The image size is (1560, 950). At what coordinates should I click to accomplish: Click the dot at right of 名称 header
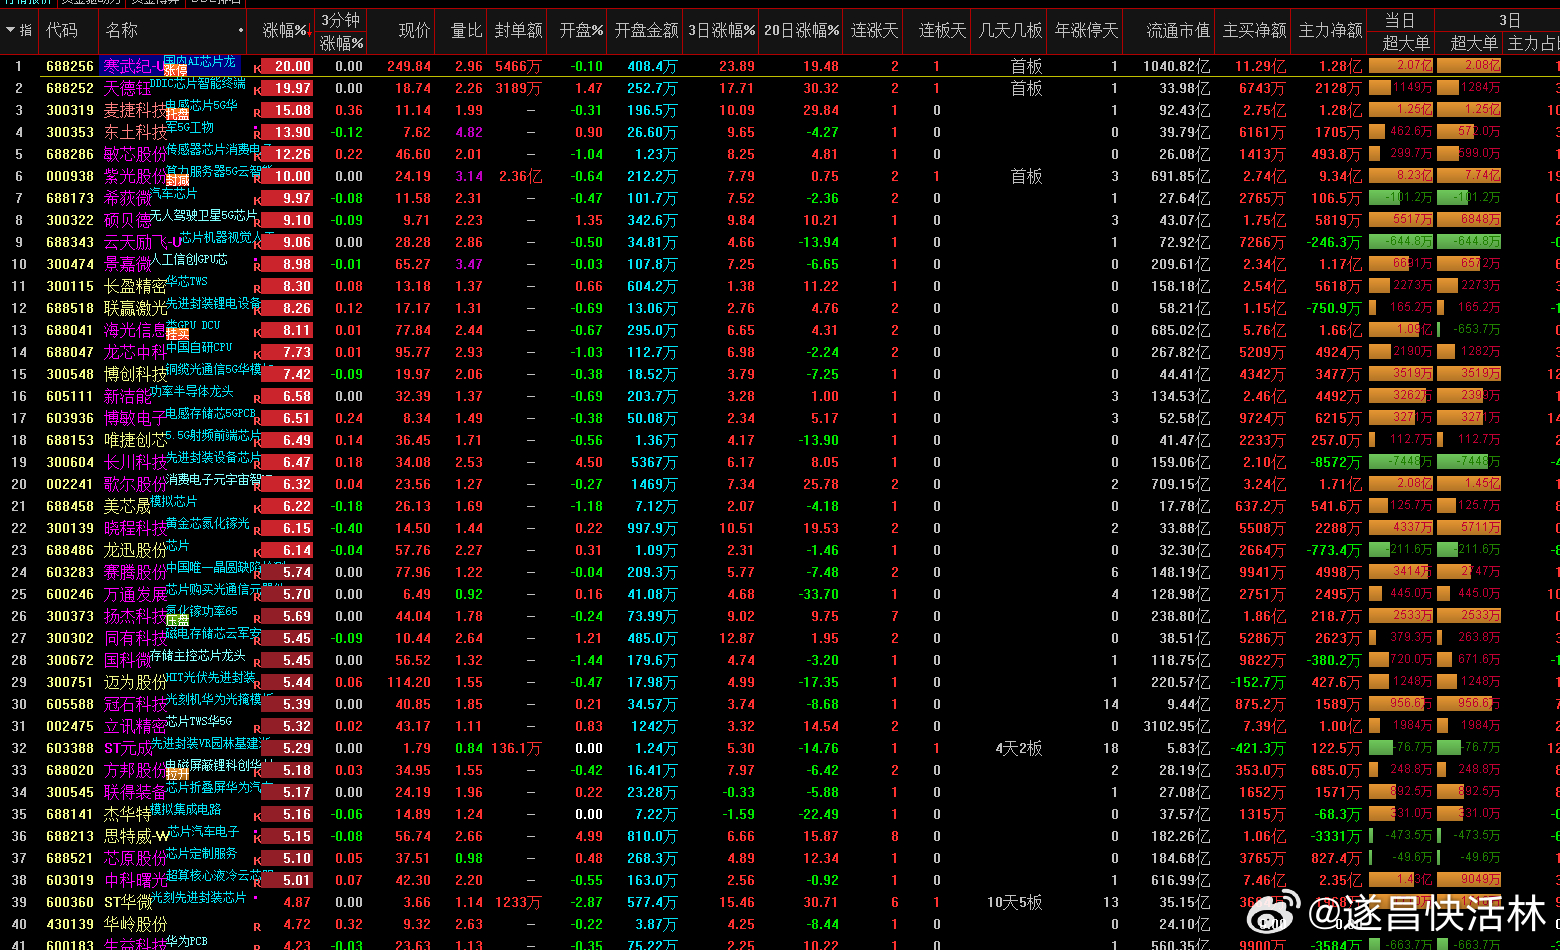tap(242, 31)
